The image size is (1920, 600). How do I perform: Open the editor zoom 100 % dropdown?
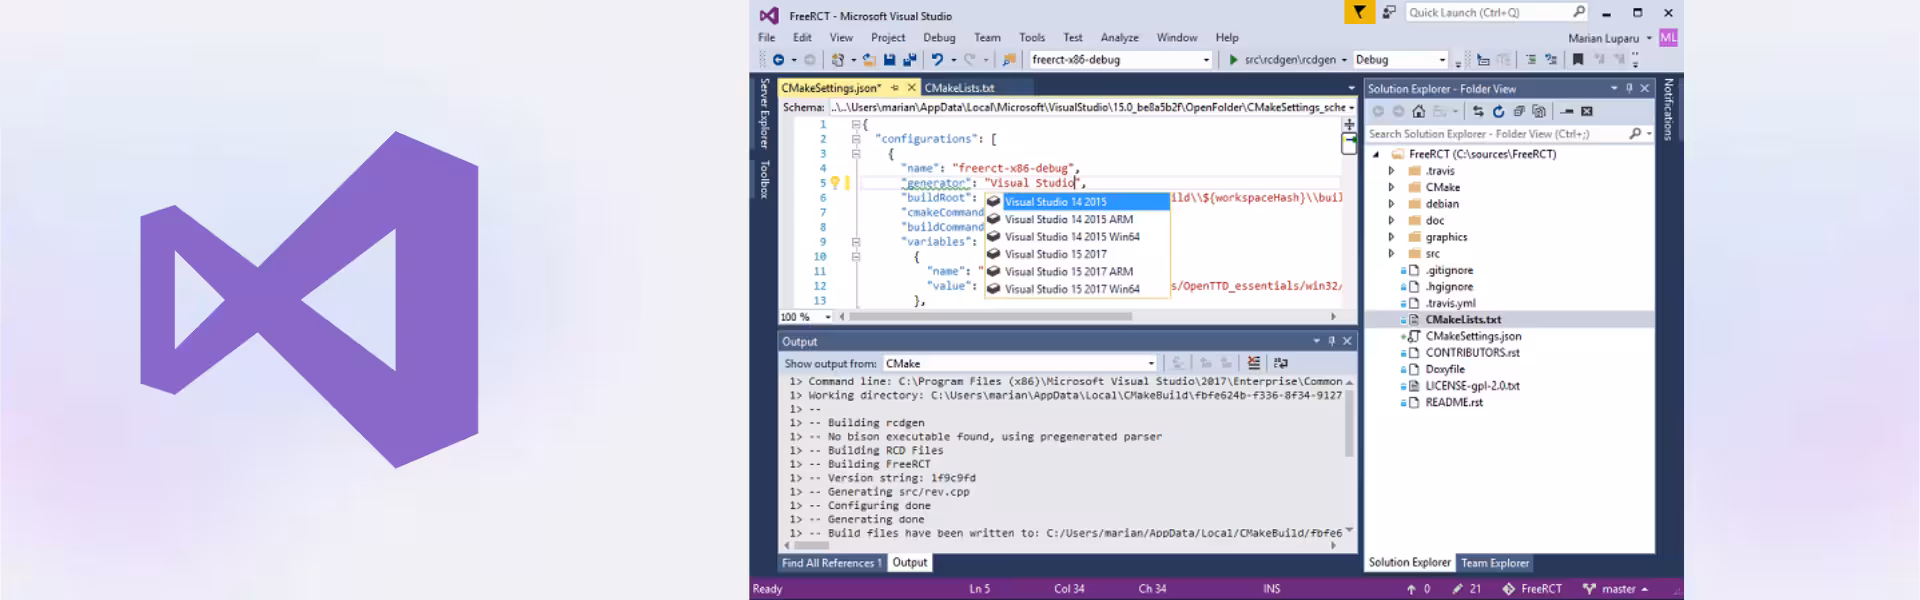[828, 317]
